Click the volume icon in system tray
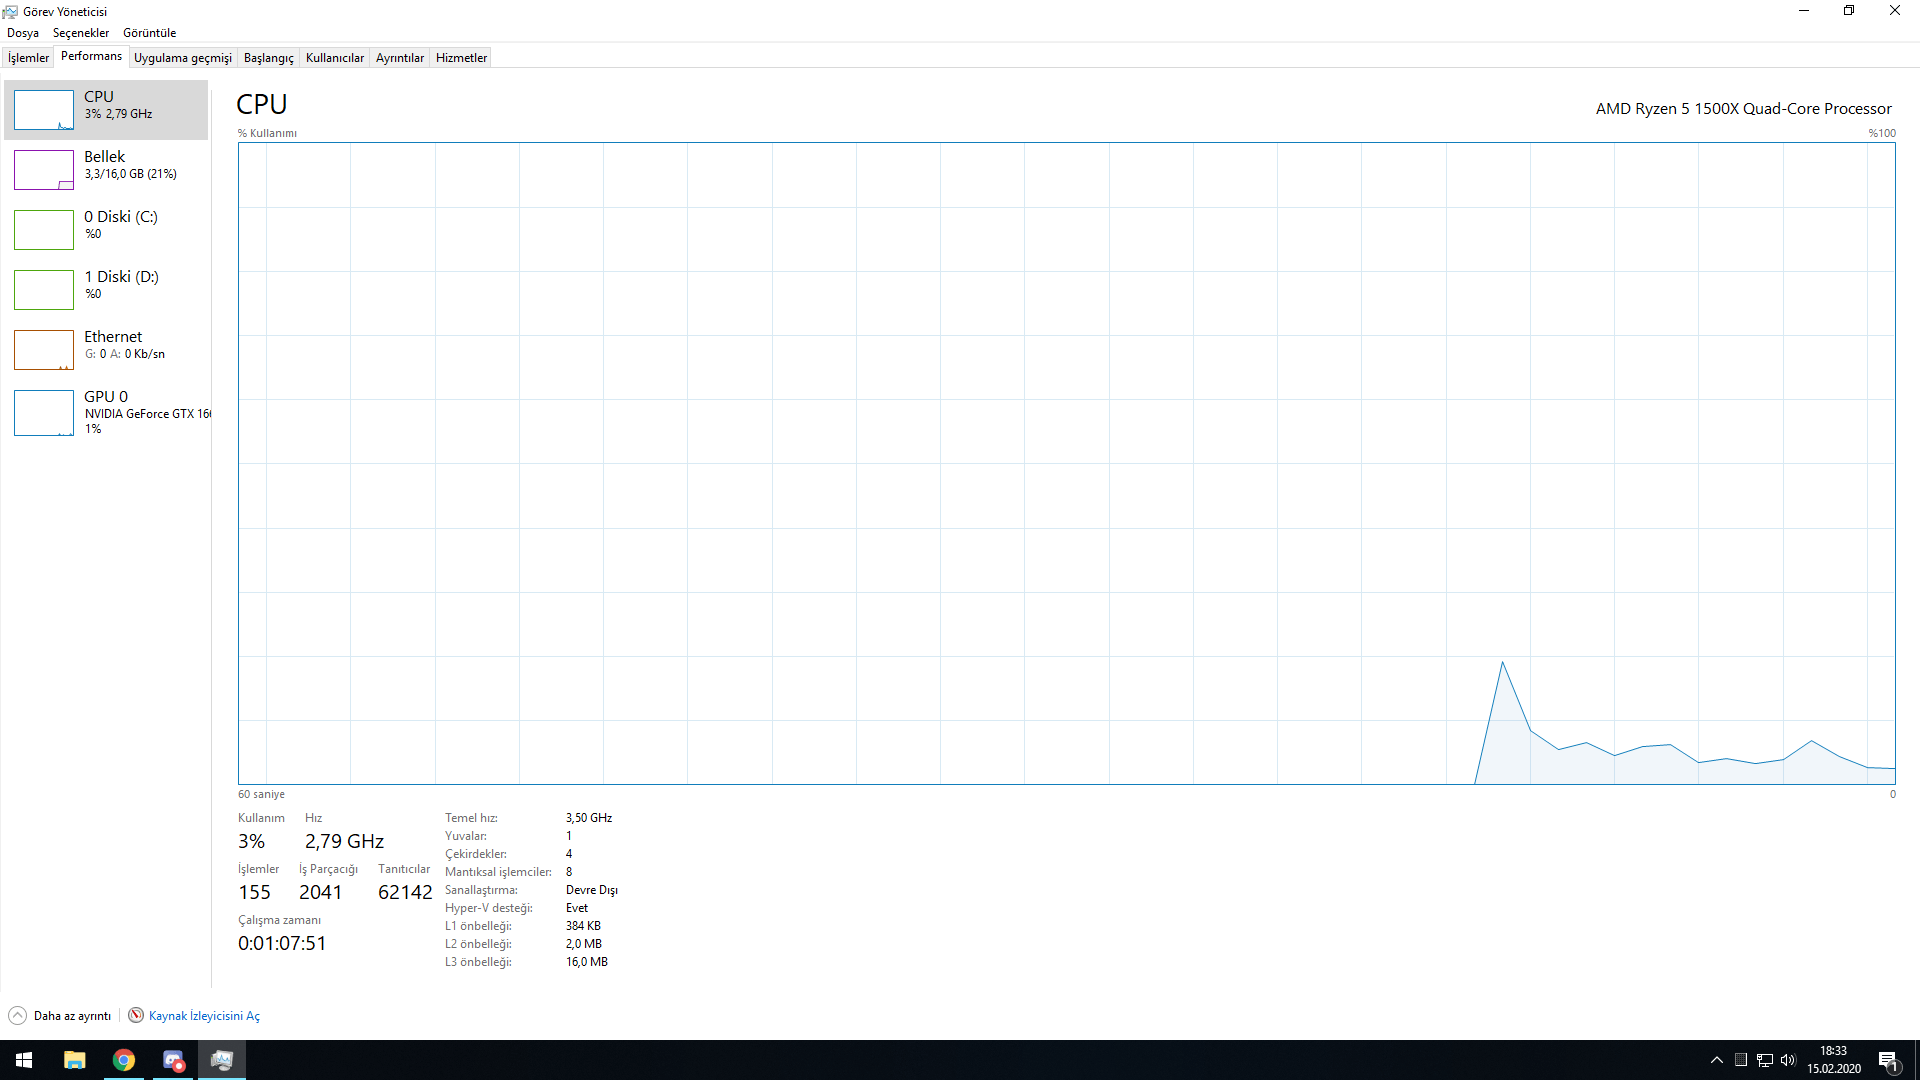 click(x=1788, y=1060)
